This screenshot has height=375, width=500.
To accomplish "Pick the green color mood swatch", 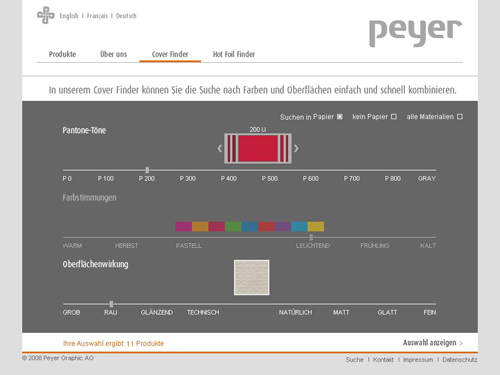I will click(x=233, y=227).
